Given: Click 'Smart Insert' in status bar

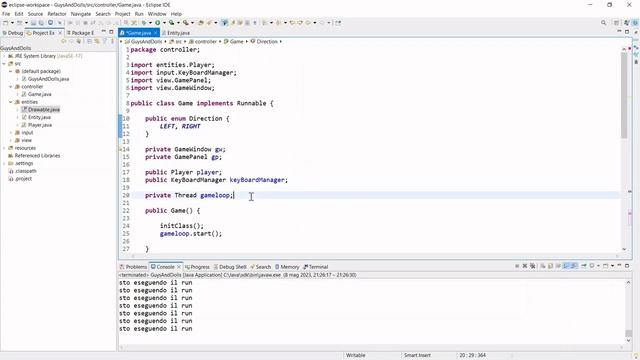Looking at the screenshot, I should tap(417, 356).
